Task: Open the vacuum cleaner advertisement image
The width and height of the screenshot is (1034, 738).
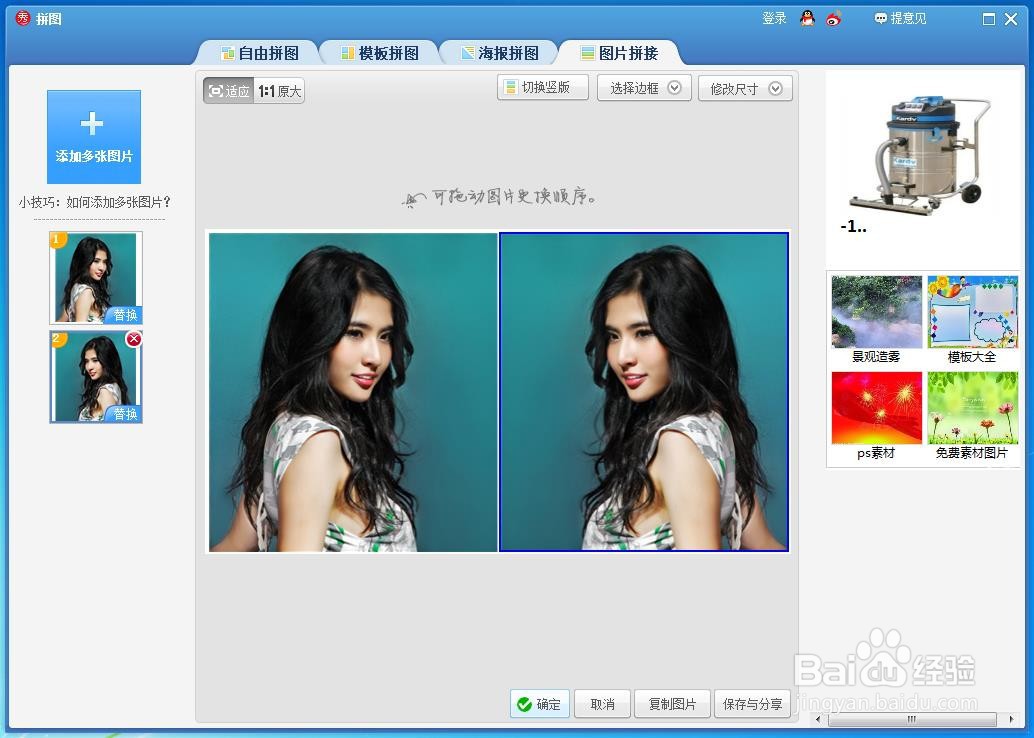Action: (922, 155)
